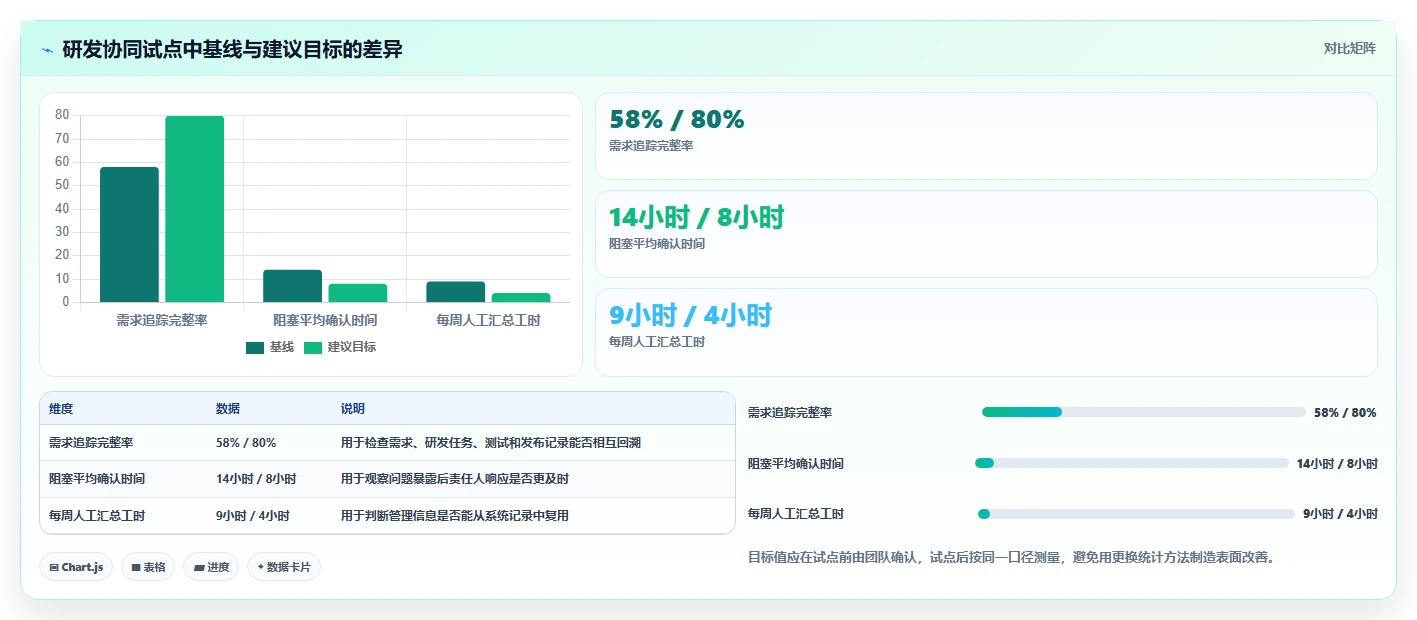Viewport: 1417px width, 620px height.
Task: Select the 每周人工汇总工时 baseline bar in chart
Action: (455, 292)
